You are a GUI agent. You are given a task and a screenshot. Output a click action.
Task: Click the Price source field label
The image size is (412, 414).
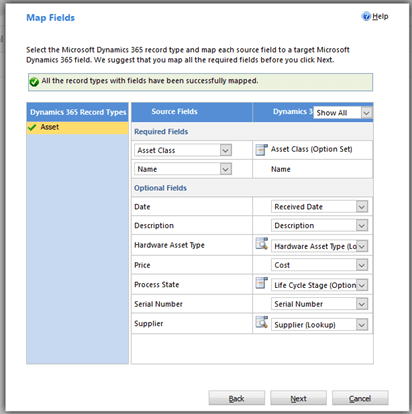pos(142,265)
